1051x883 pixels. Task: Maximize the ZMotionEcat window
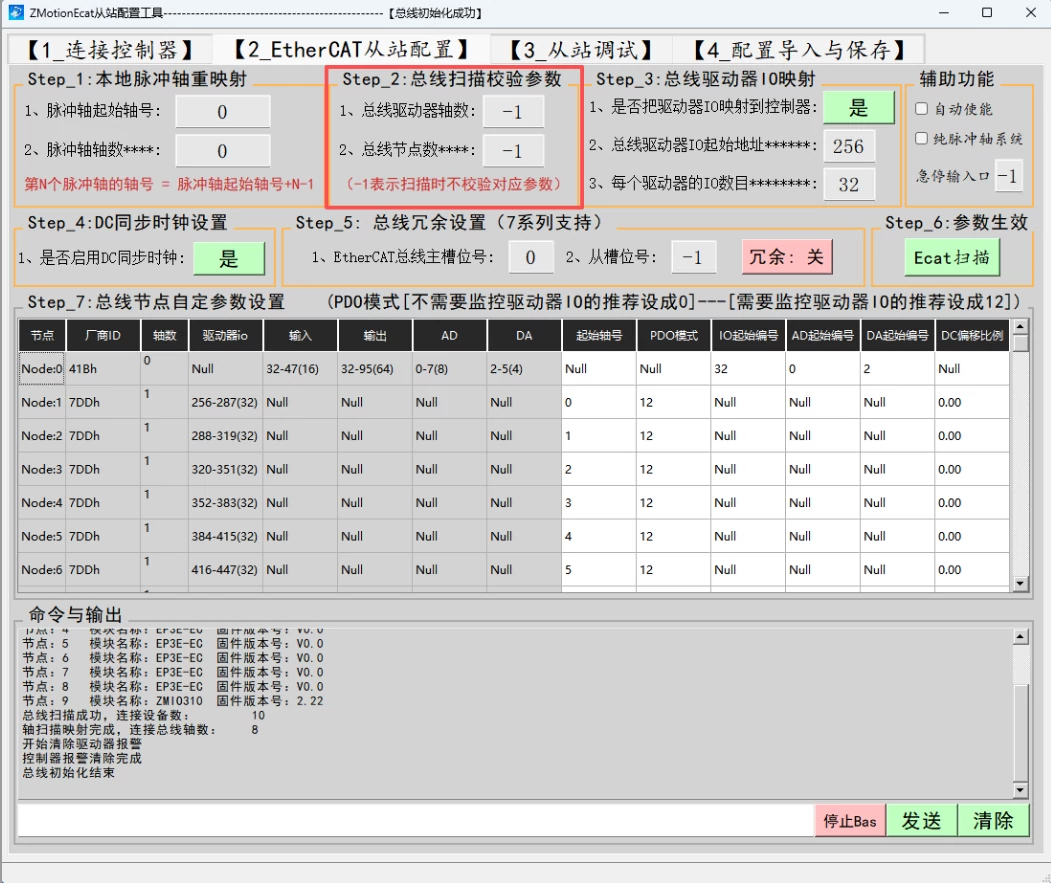click(x=987, y=12)
